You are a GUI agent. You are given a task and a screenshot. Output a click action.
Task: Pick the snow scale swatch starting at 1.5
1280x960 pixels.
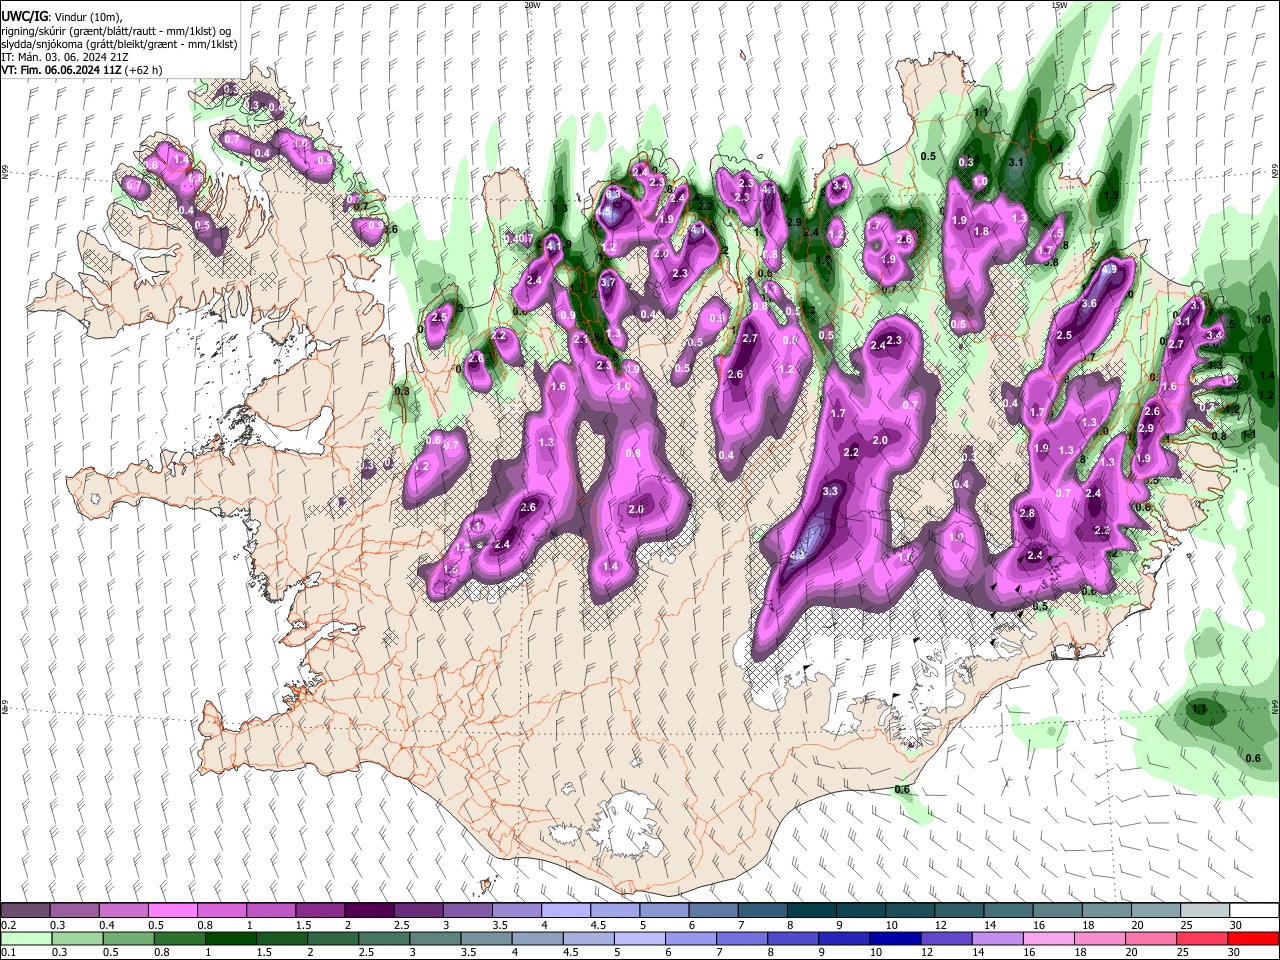tap(320, 911)
